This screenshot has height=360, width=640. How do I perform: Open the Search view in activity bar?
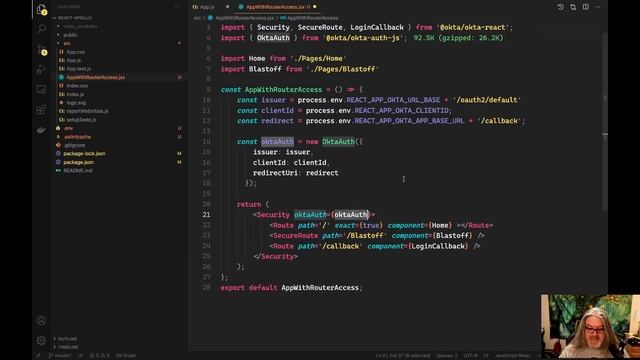[x=41, y=29]
